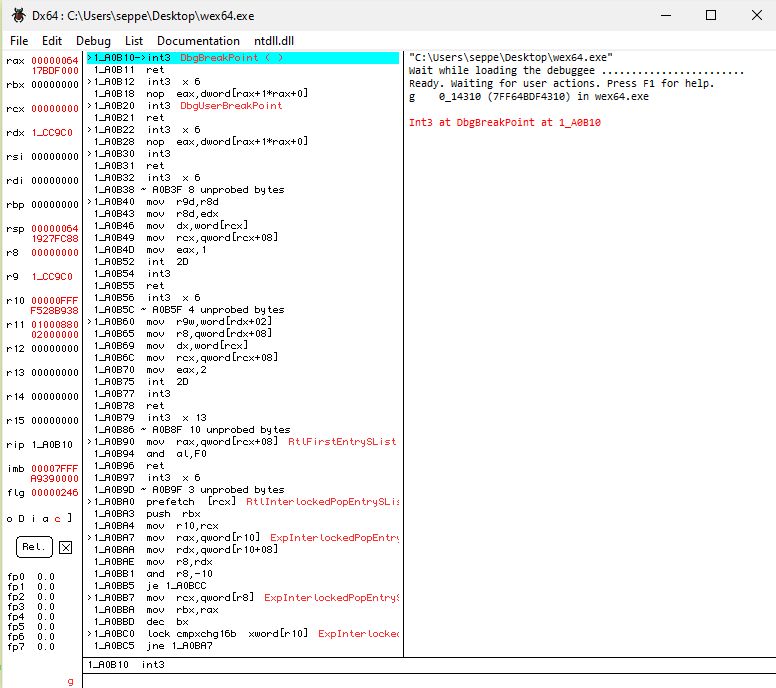The image size is (776, 688).
Task: Open the List menu
Action: (x=134, y=41)
